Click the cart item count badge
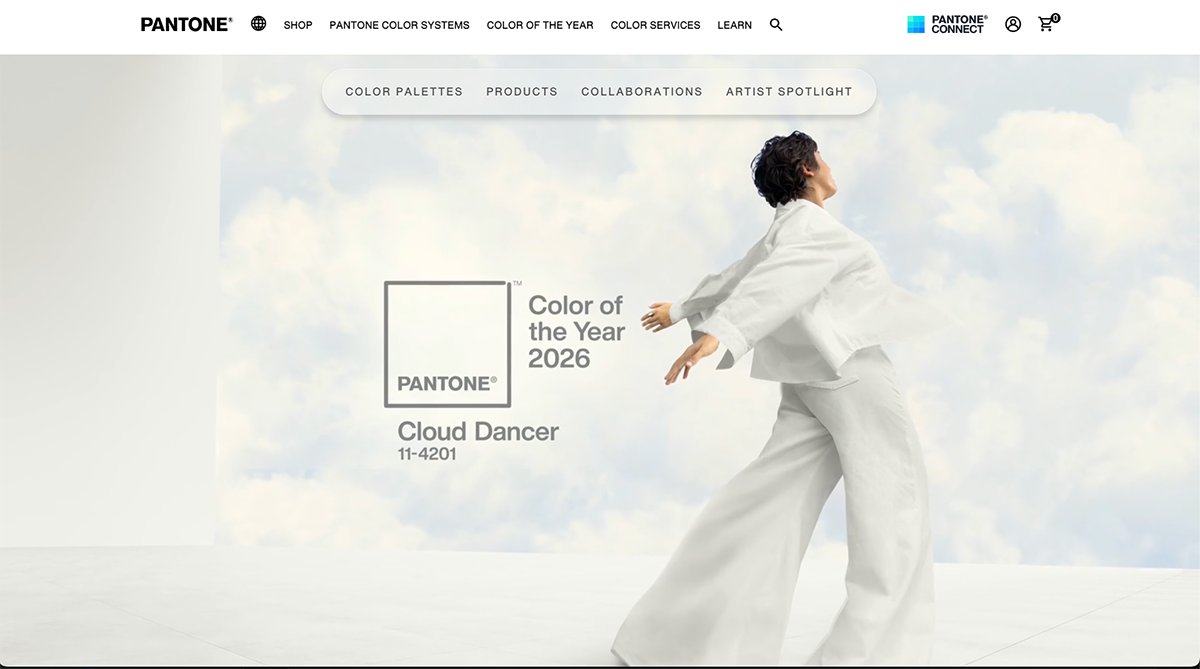This screenshot has width=1200, height=669. (x=1053, y=16)
